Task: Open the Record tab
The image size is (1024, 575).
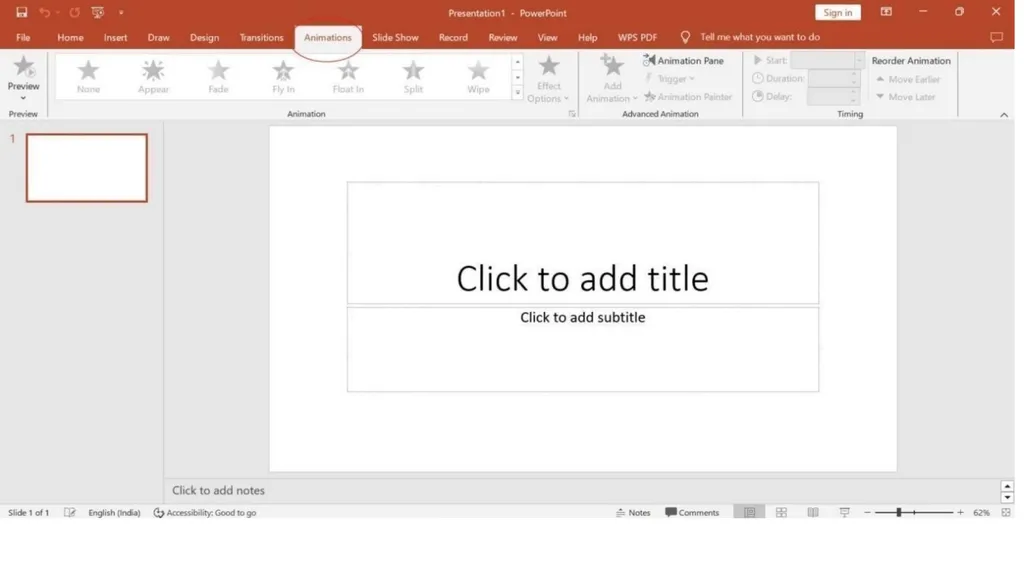Action: (453, 37)
